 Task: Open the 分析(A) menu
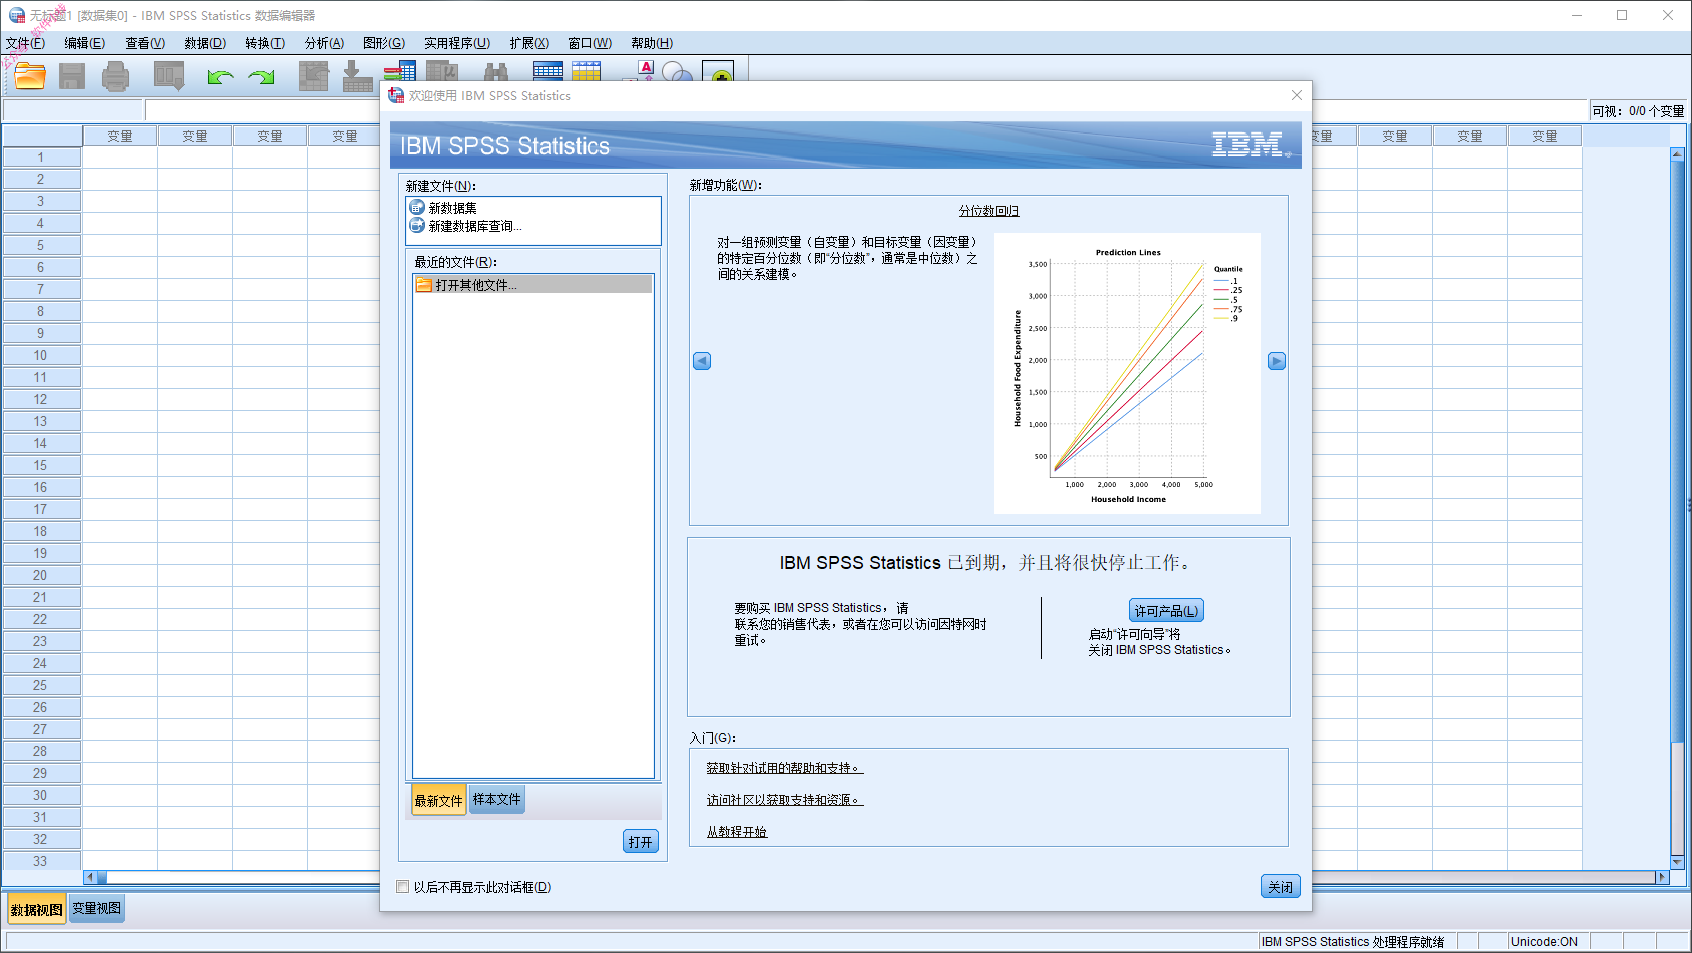coord(324,43)
